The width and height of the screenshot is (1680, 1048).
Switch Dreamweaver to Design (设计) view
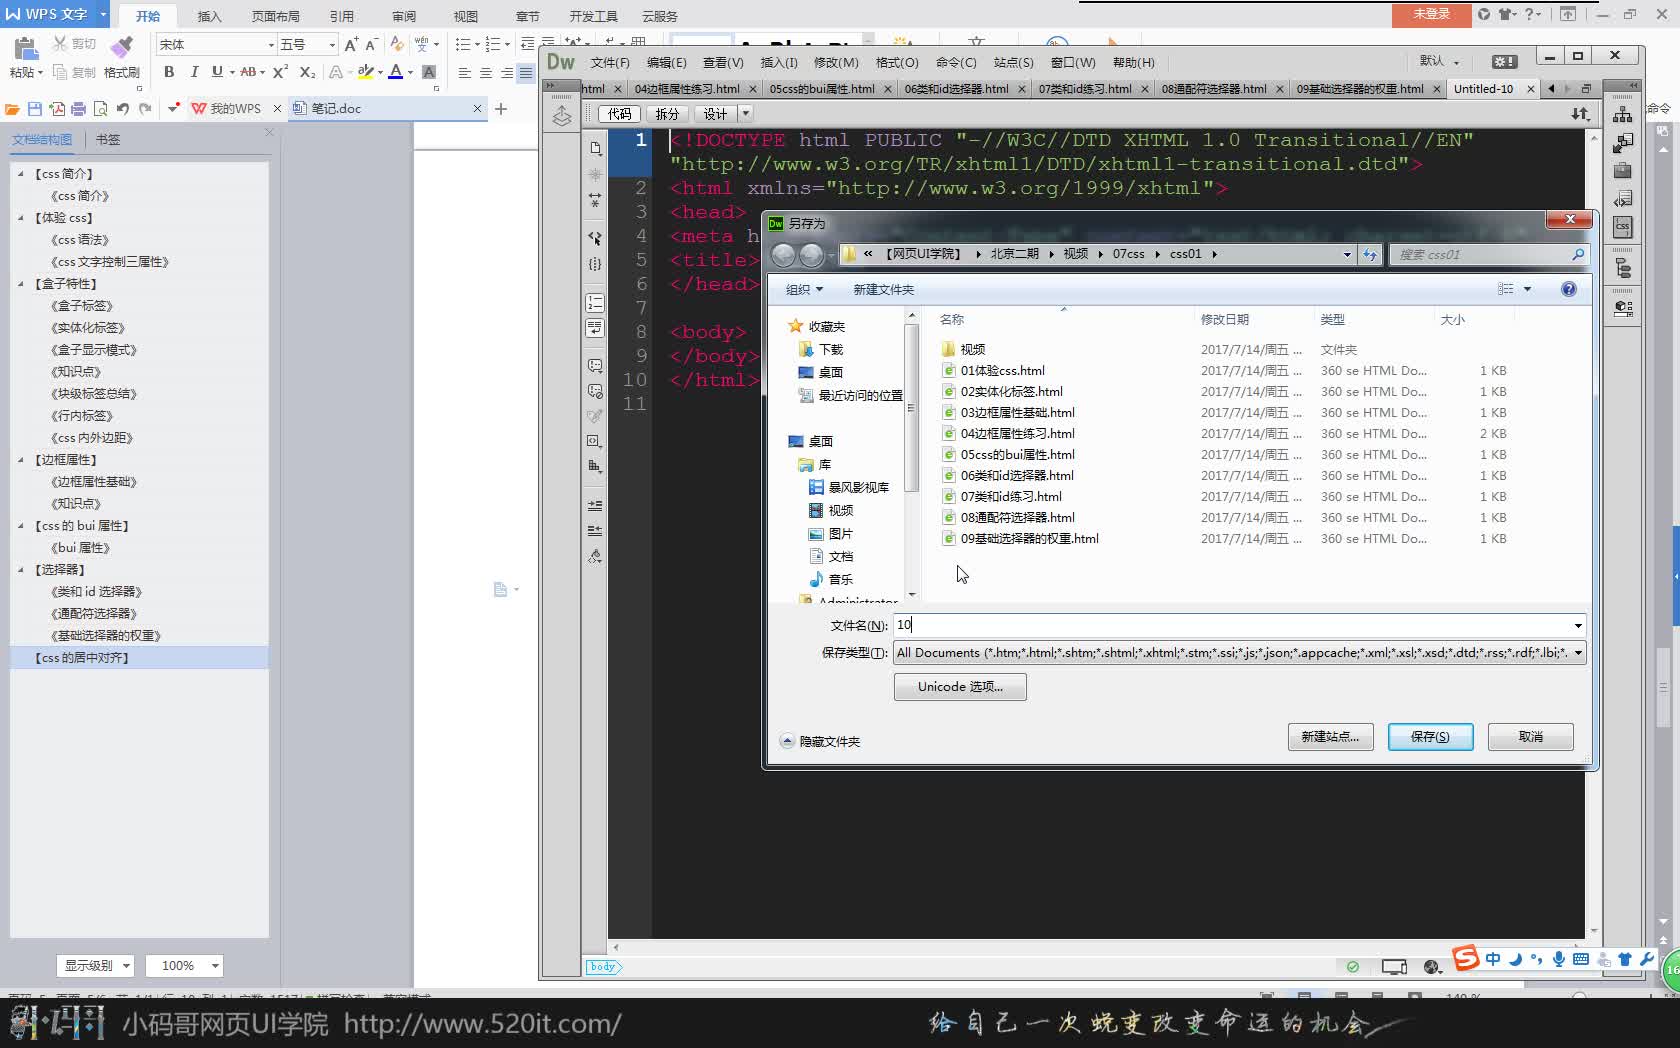[714, 114]
